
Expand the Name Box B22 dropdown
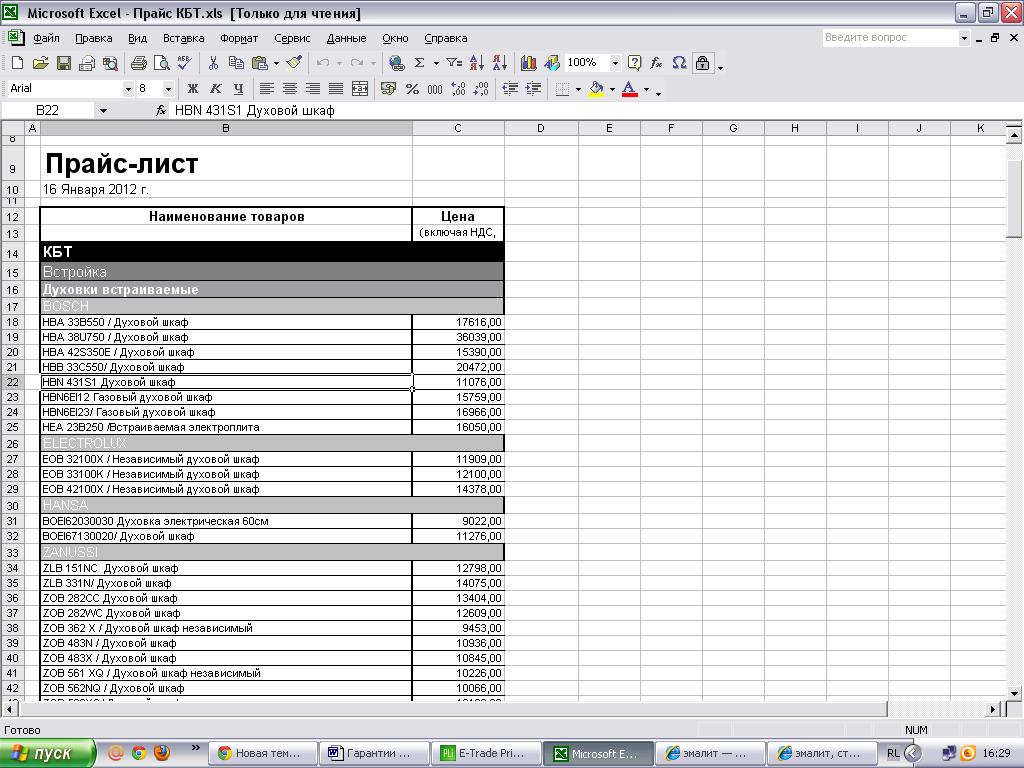tap(103, 110)
